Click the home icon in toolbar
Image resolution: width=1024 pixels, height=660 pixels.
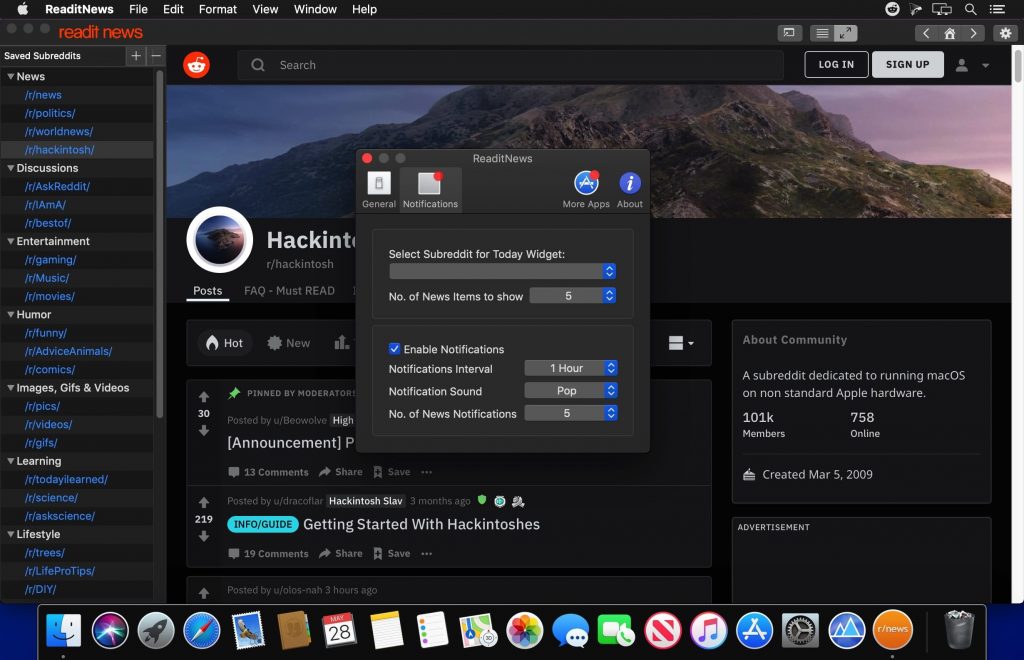pyautogui.click(x=950, y=33)
